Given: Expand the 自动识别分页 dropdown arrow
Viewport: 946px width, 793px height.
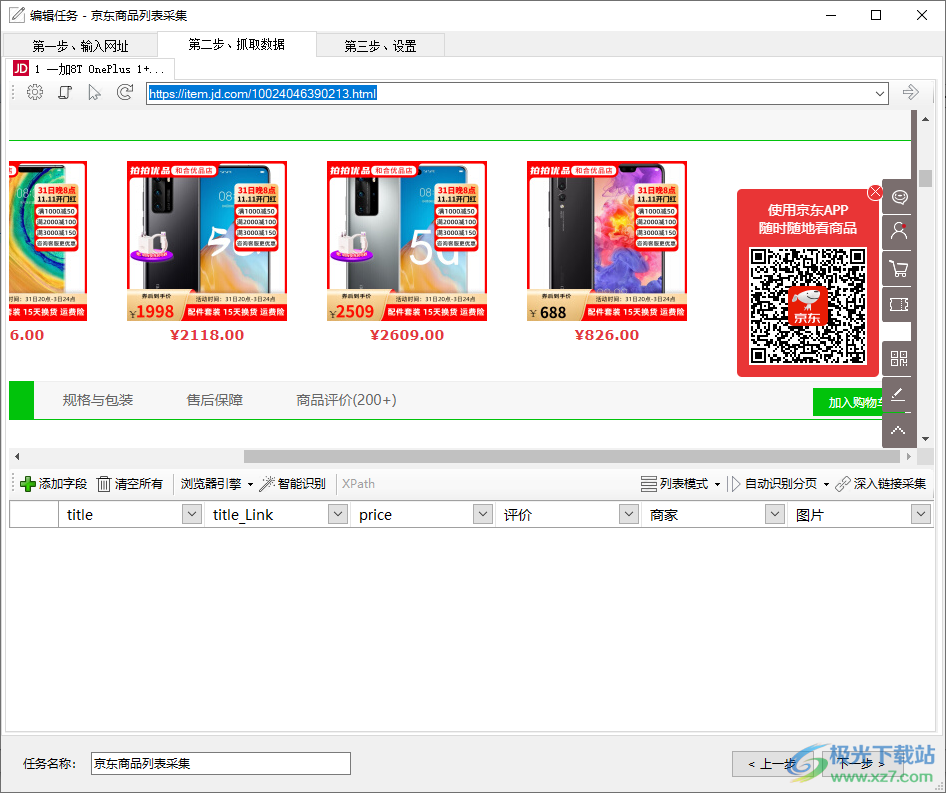Looking at the screenshot, I should click(x=826, y=484).
